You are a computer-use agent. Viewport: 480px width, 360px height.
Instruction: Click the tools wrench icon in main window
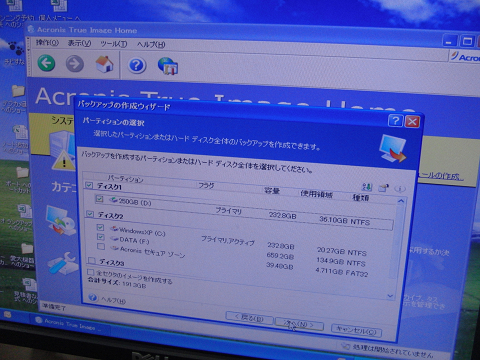click(x=63, y=263)
